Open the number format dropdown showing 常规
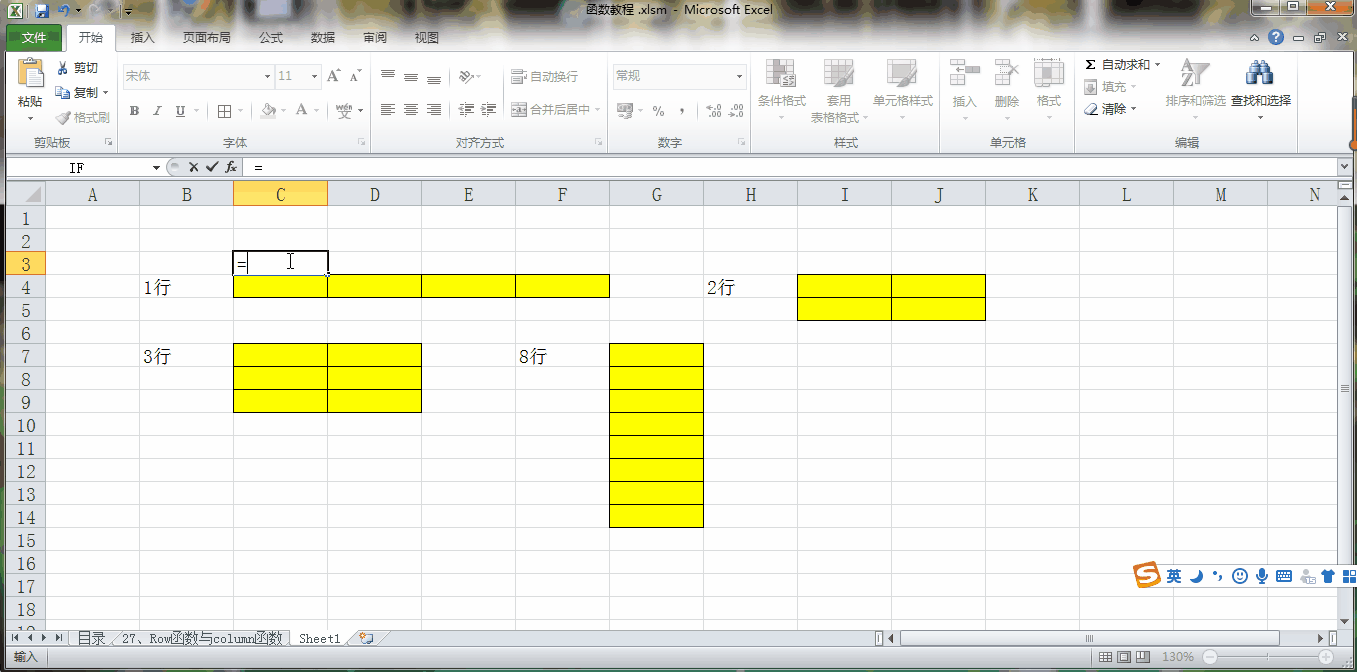The height and width of the screenshot is (672, 1357). coord(739,76)
